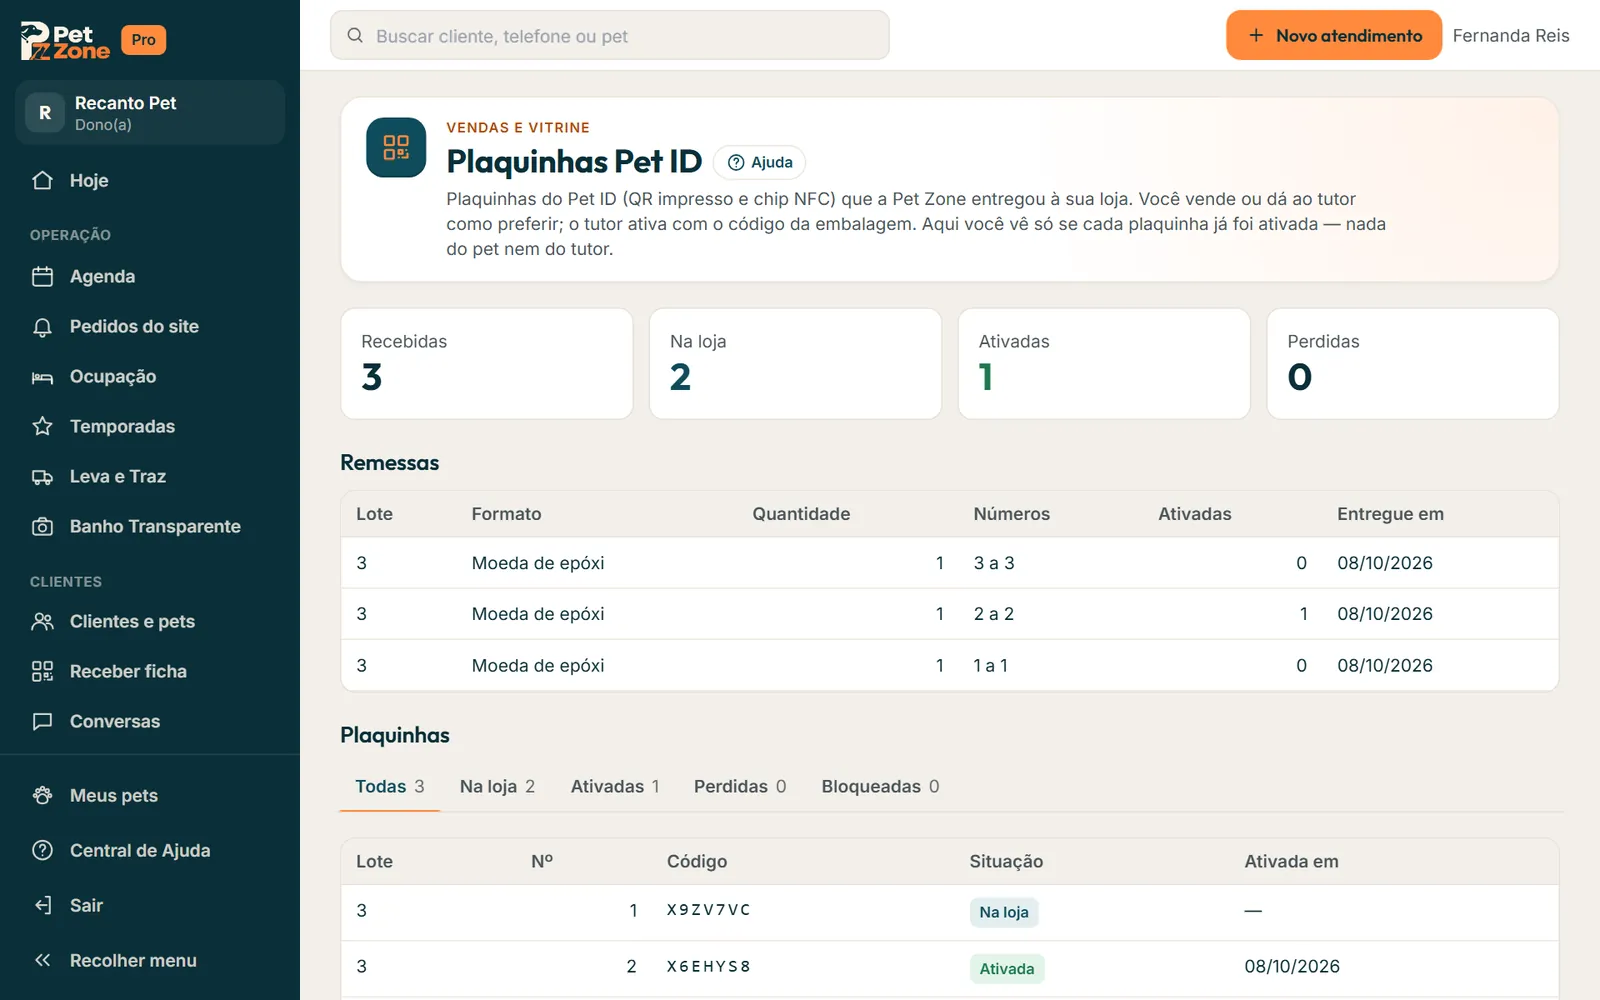Switch to the Na loja tab
The width and height of the screenshot is (1600, 1000).
click(497, 786)
